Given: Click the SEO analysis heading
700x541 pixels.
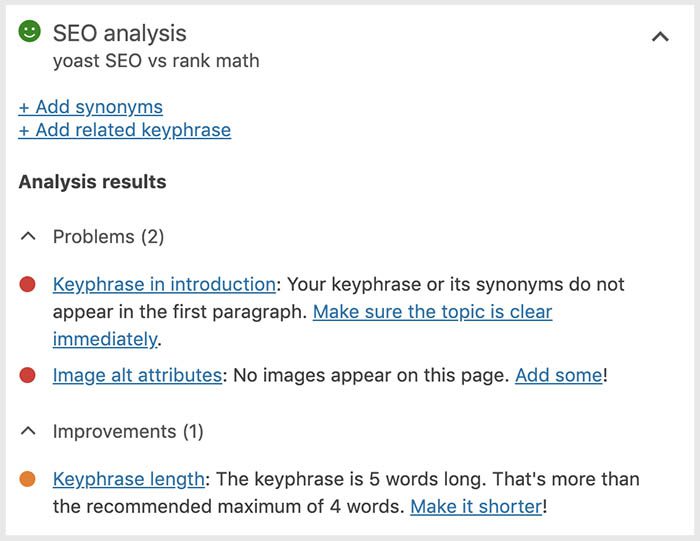Looking at the screenshot, I should point(120,33).
